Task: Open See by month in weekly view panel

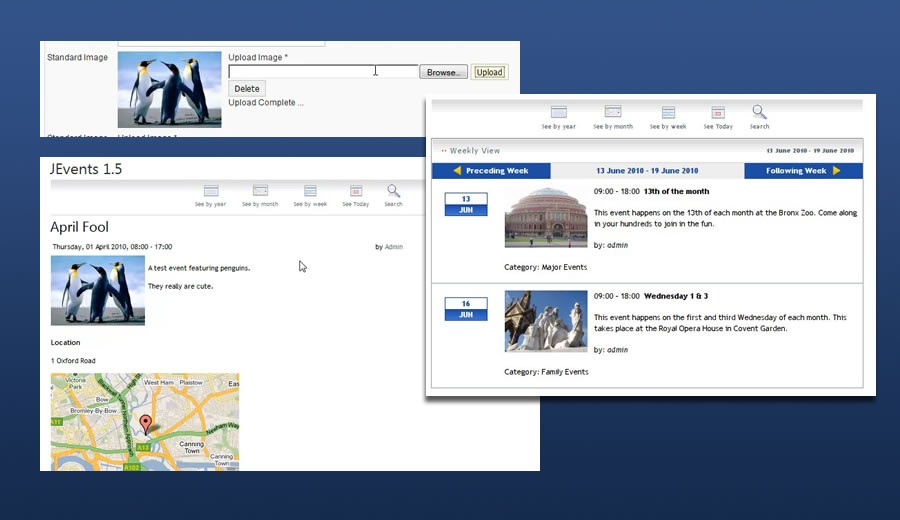Action: coord(613,113)
